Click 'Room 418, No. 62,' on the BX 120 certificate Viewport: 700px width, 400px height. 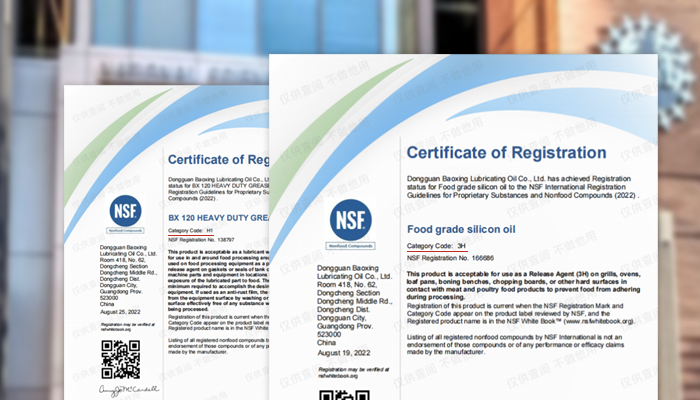point(123,260)
